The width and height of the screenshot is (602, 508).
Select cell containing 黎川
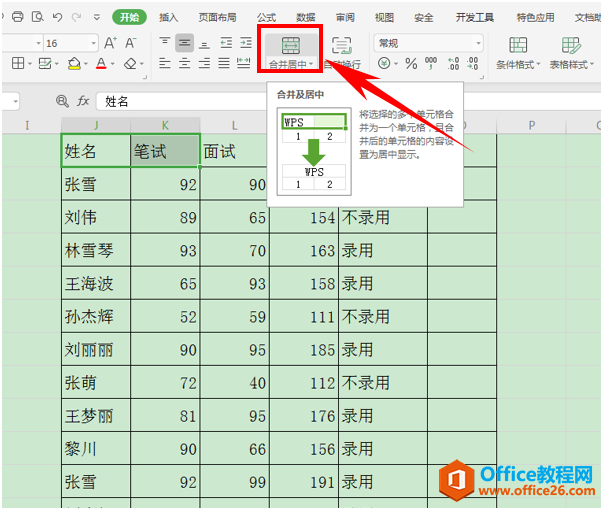(96, 448)
